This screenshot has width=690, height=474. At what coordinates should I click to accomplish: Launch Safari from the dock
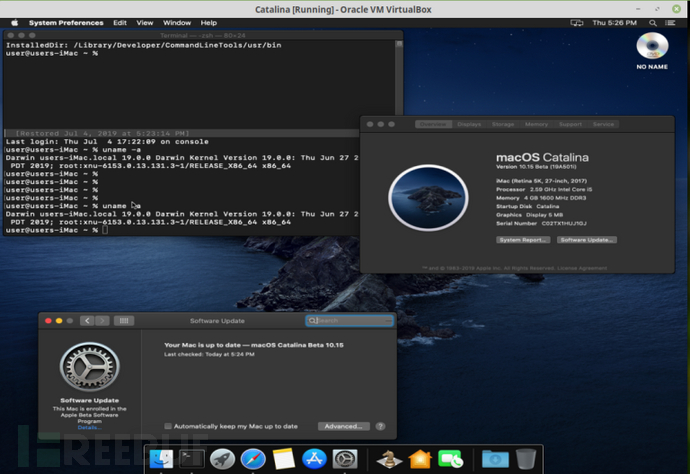(x=253, y=459)
